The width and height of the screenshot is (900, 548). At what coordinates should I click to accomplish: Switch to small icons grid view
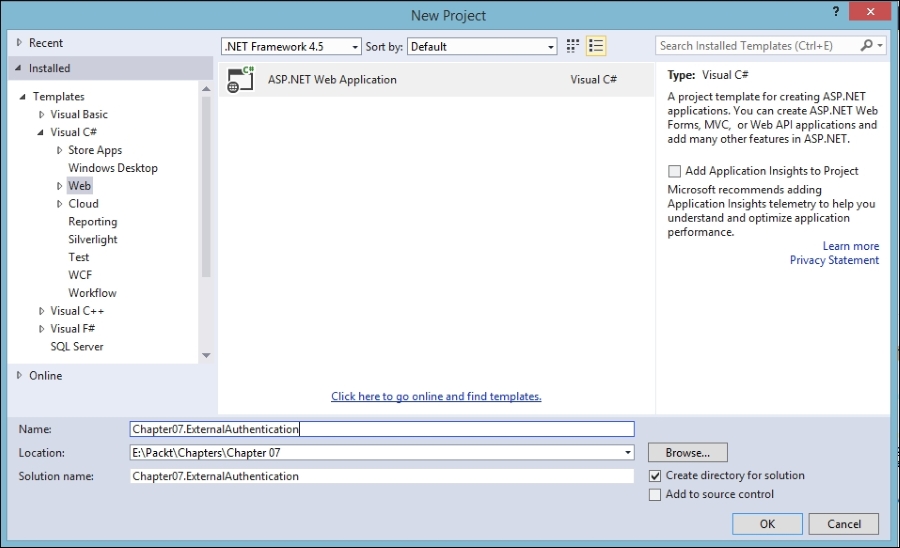click(573, 46)
